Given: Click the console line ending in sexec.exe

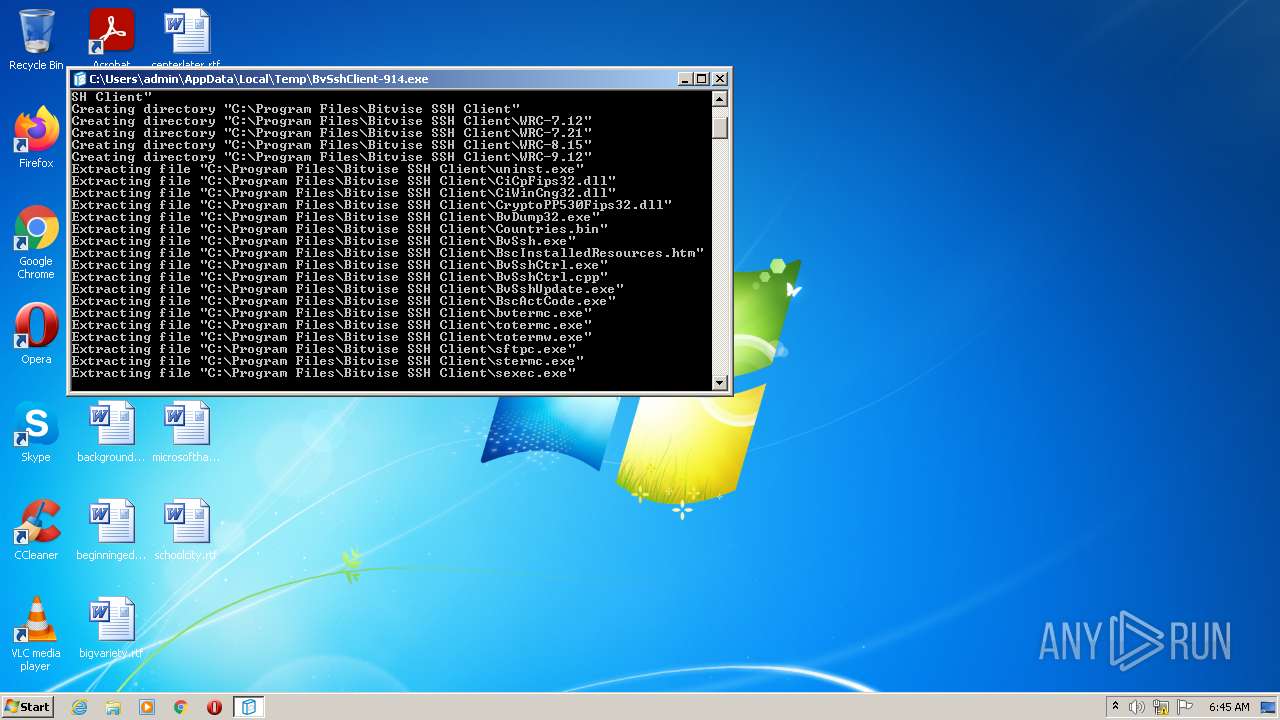Looking at the screenshot, I should click(x=324, y=373).
